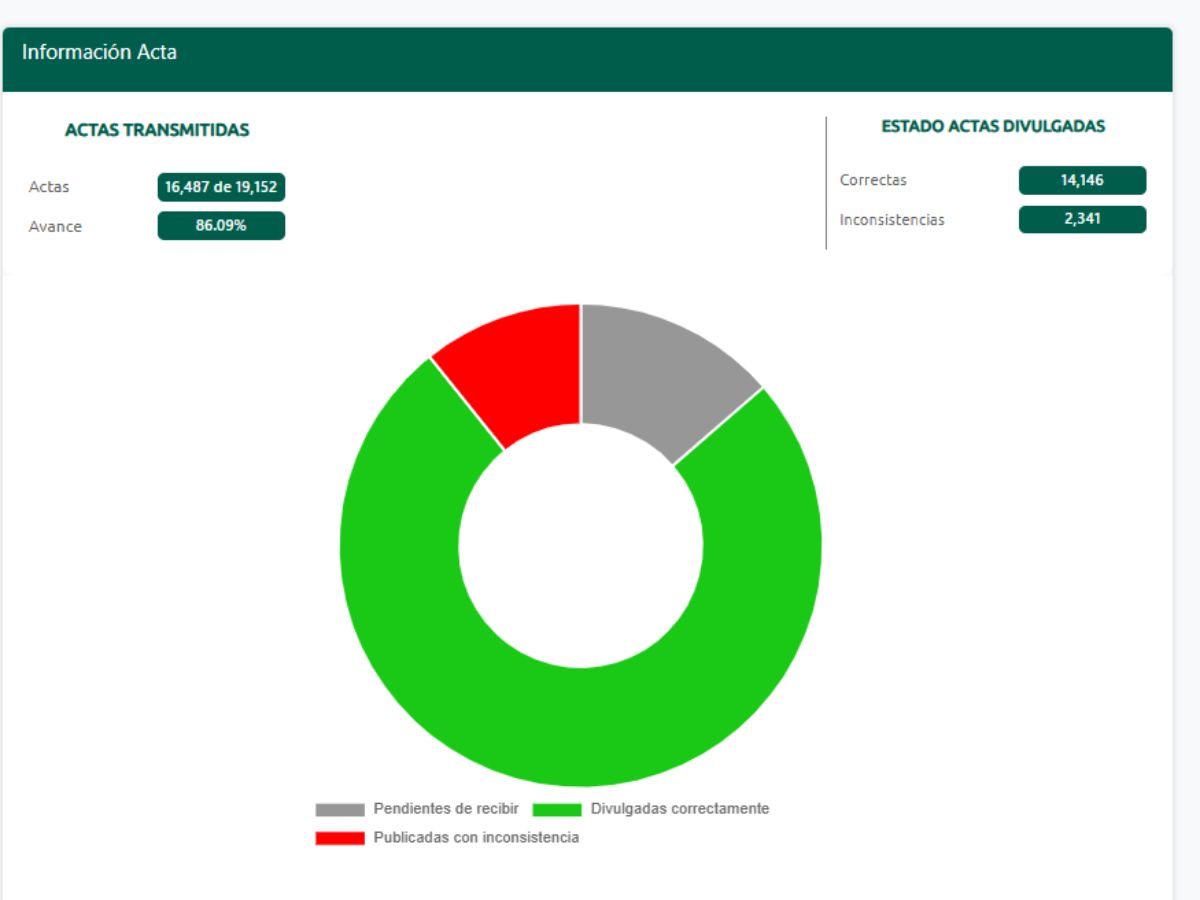Viewport: 1200px width, 900px height.
Task: Toggle the Publicadas con inconsistencia legend label
Action: [476, 837]
